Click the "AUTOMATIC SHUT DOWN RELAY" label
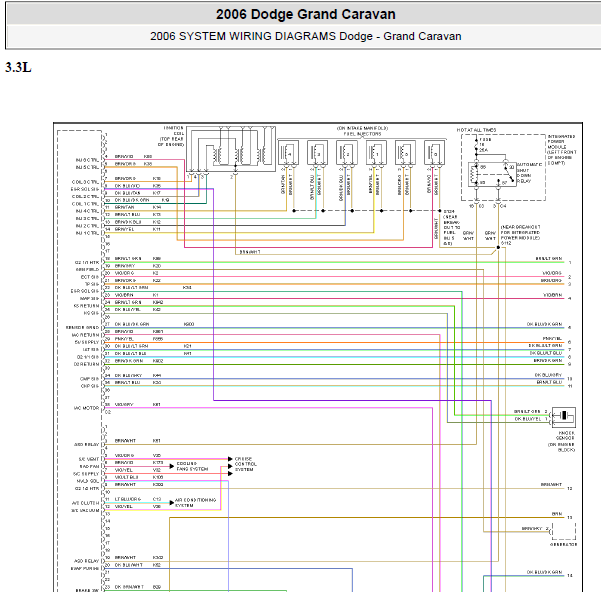This screenshot has width=601, height=592. 529,173
